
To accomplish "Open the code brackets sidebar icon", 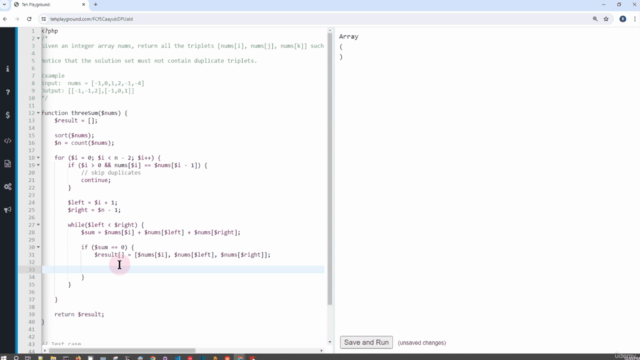I will 8,141.
